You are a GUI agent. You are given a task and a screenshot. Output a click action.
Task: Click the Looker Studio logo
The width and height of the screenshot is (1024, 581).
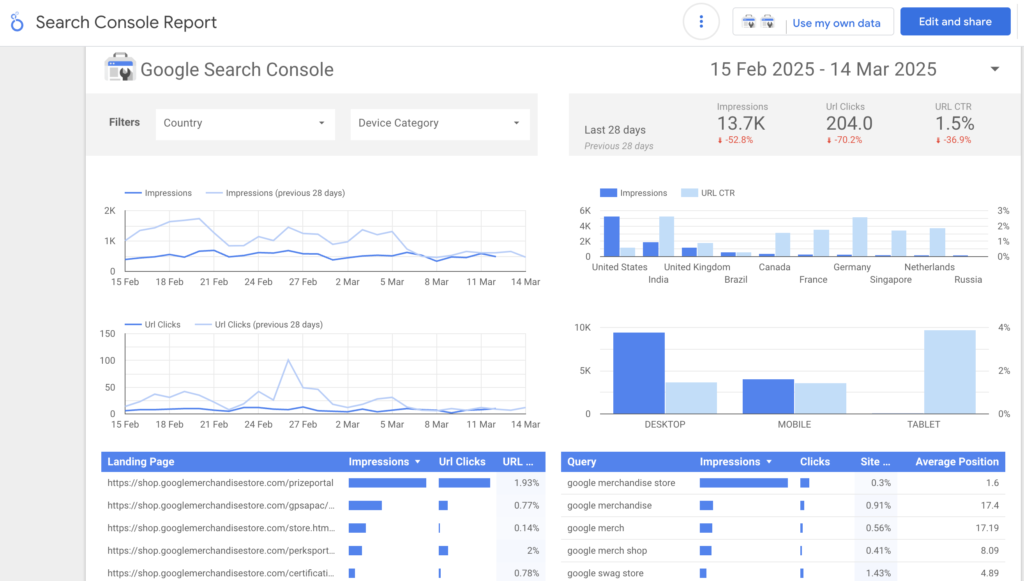(17, 22)
